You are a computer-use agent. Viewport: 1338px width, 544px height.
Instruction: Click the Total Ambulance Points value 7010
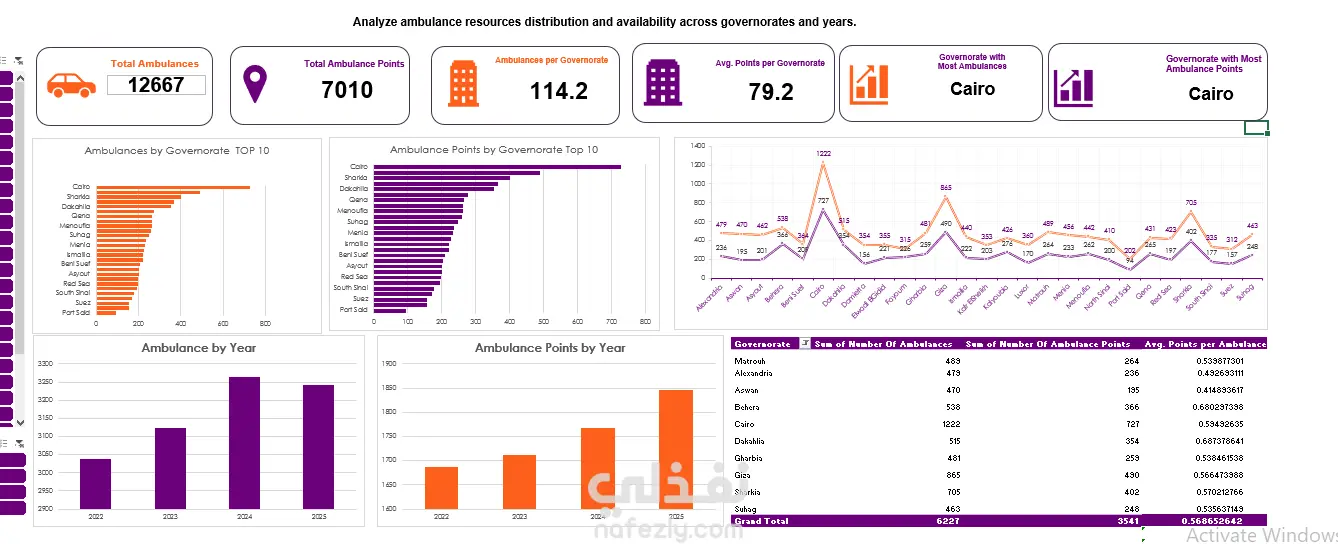pos(347,90)
